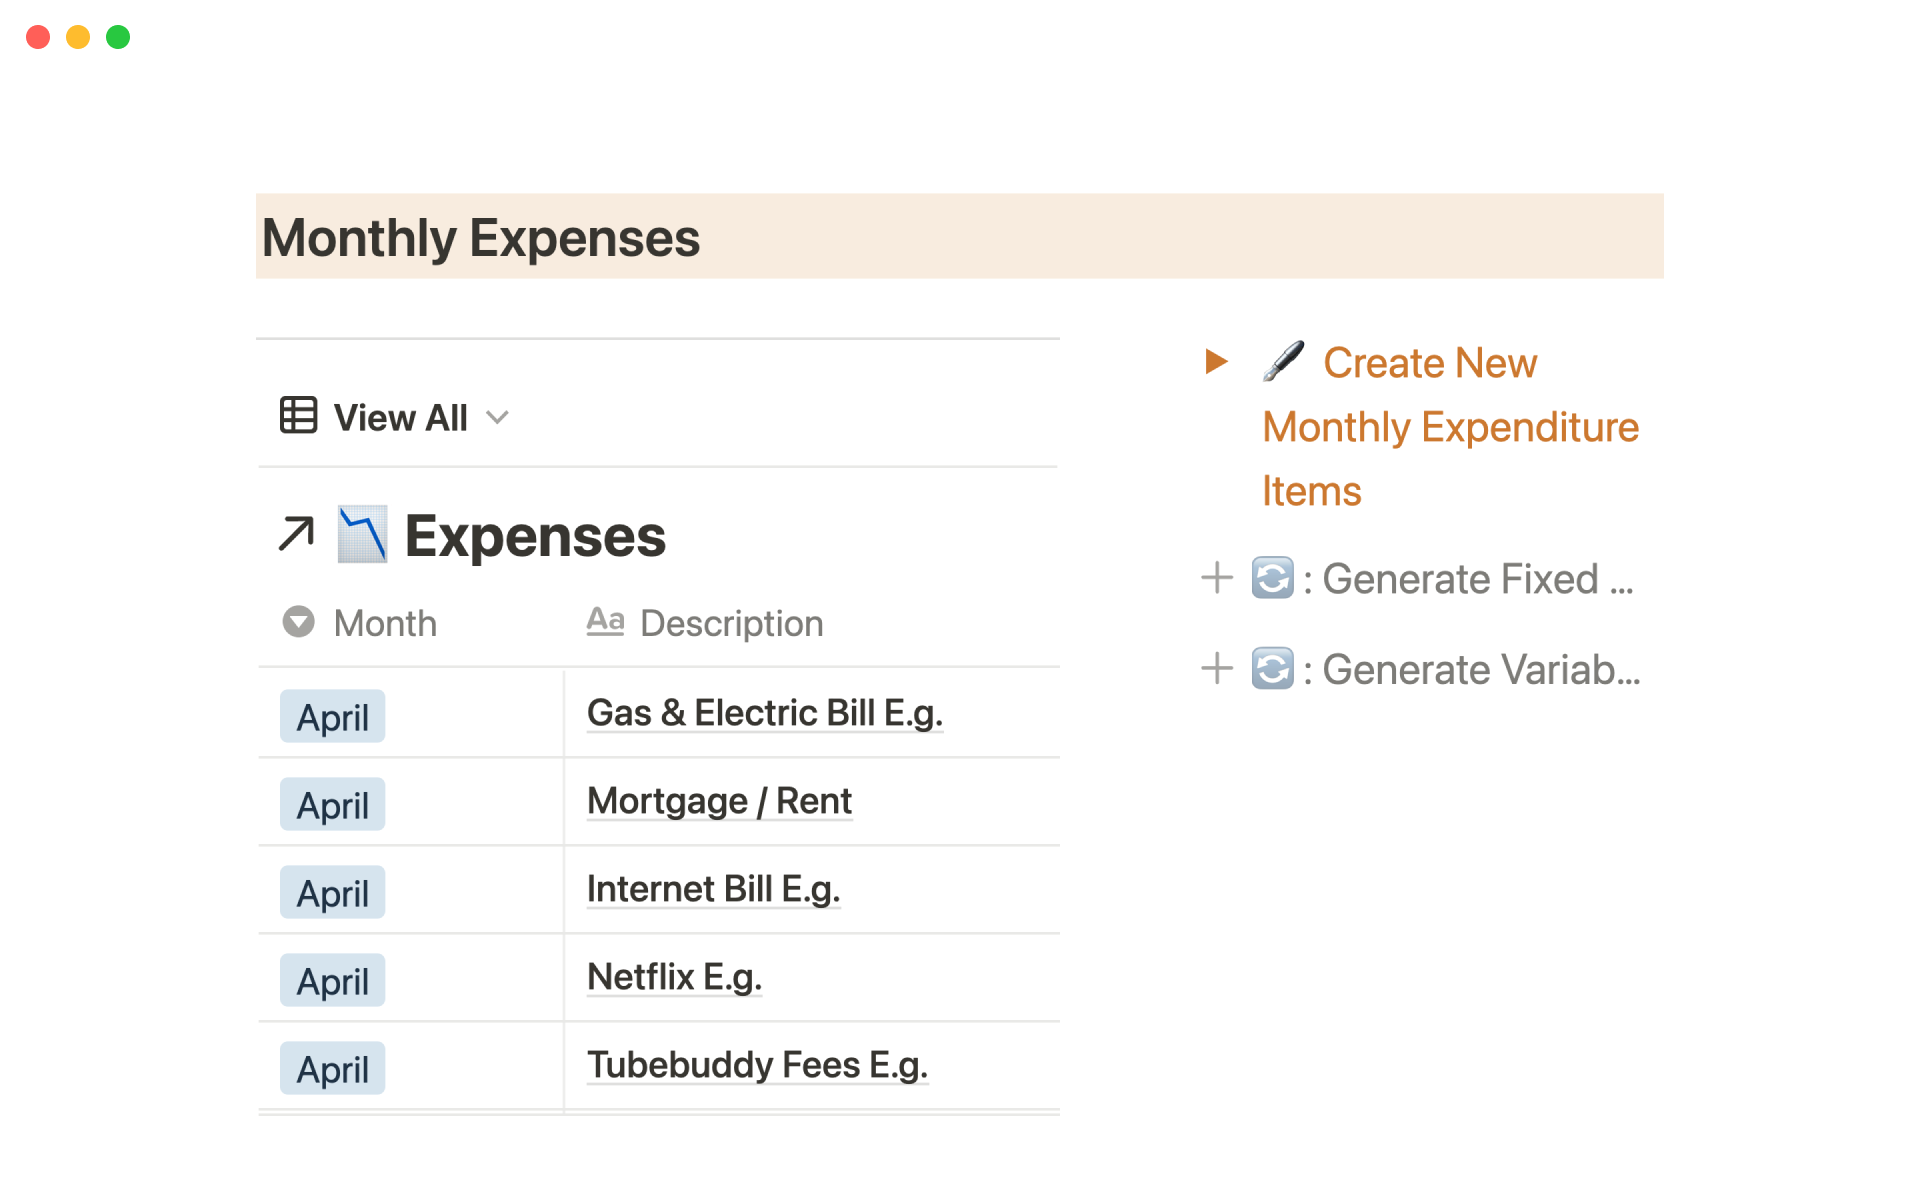The height and width of the screenshot is (1200, 1920).
Task: Click the Monthly Expenses heading block
Action: (x=480, y=238)
